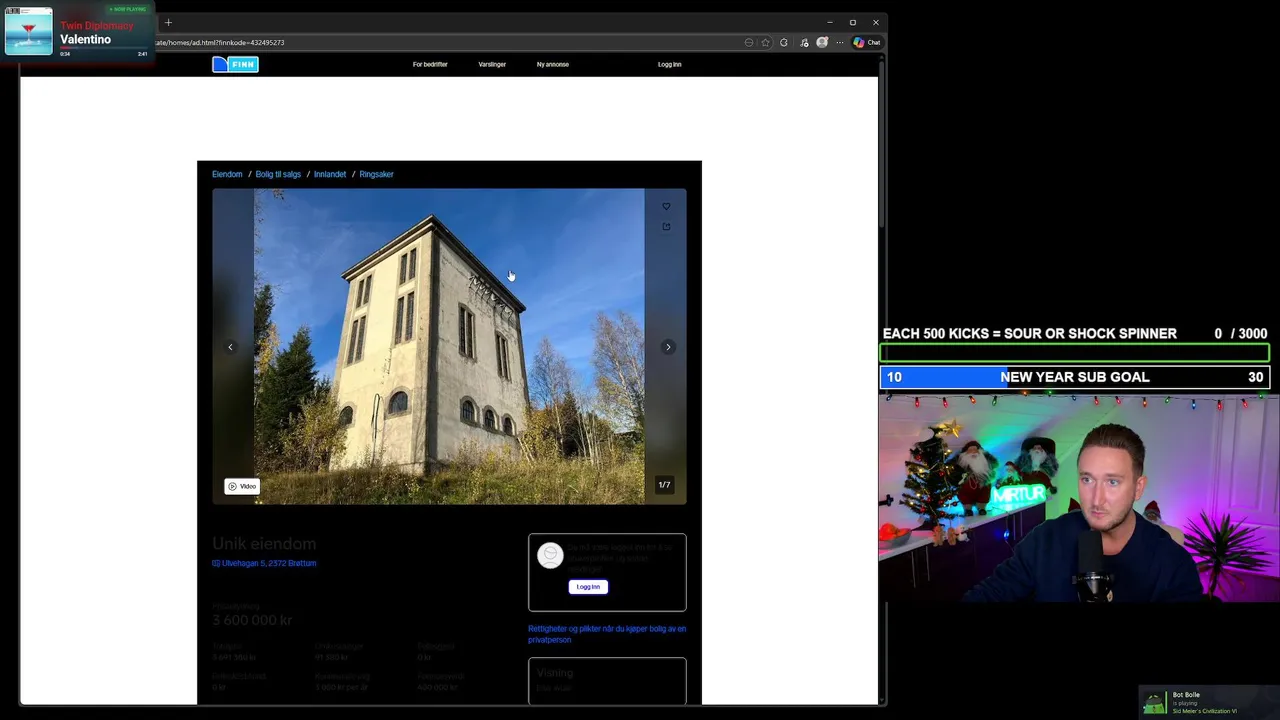Viewport: 1280px width, 720px height.
Task: Click the New Year Sub Goal bar
Action: [x=1075, y=377]
